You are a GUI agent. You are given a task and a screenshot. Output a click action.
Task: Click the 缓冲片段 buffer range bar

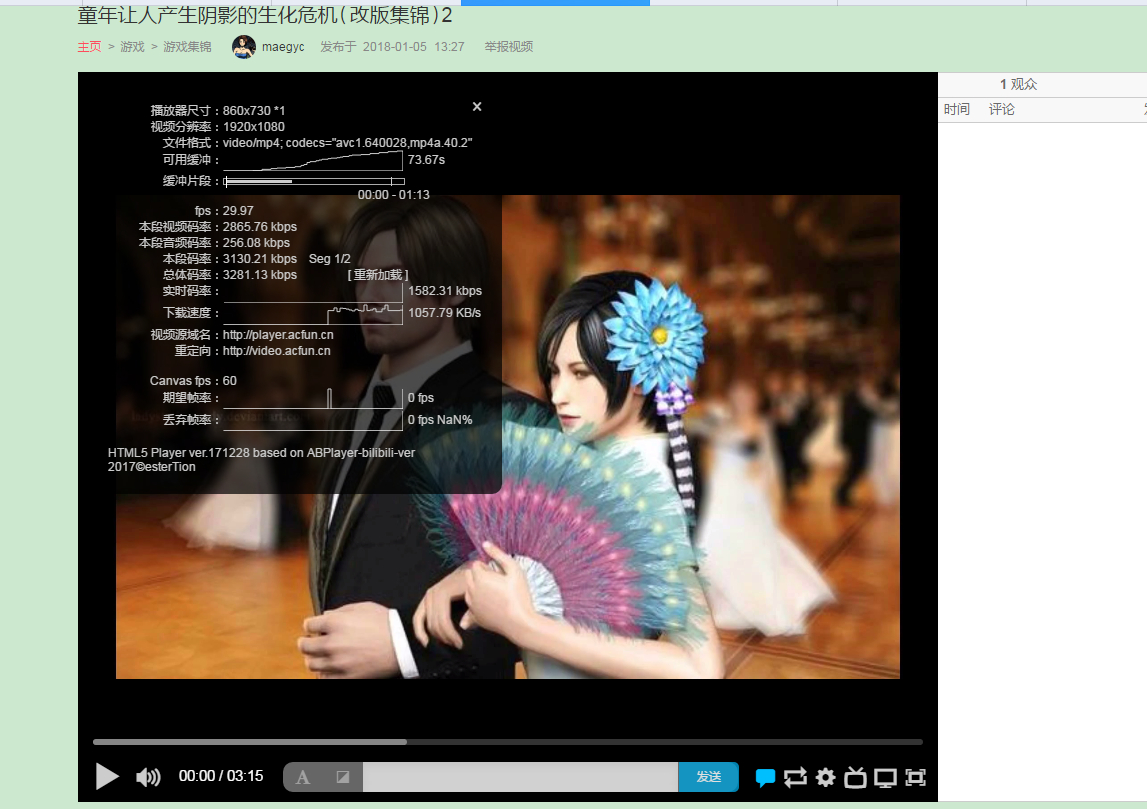click(315, 181)
